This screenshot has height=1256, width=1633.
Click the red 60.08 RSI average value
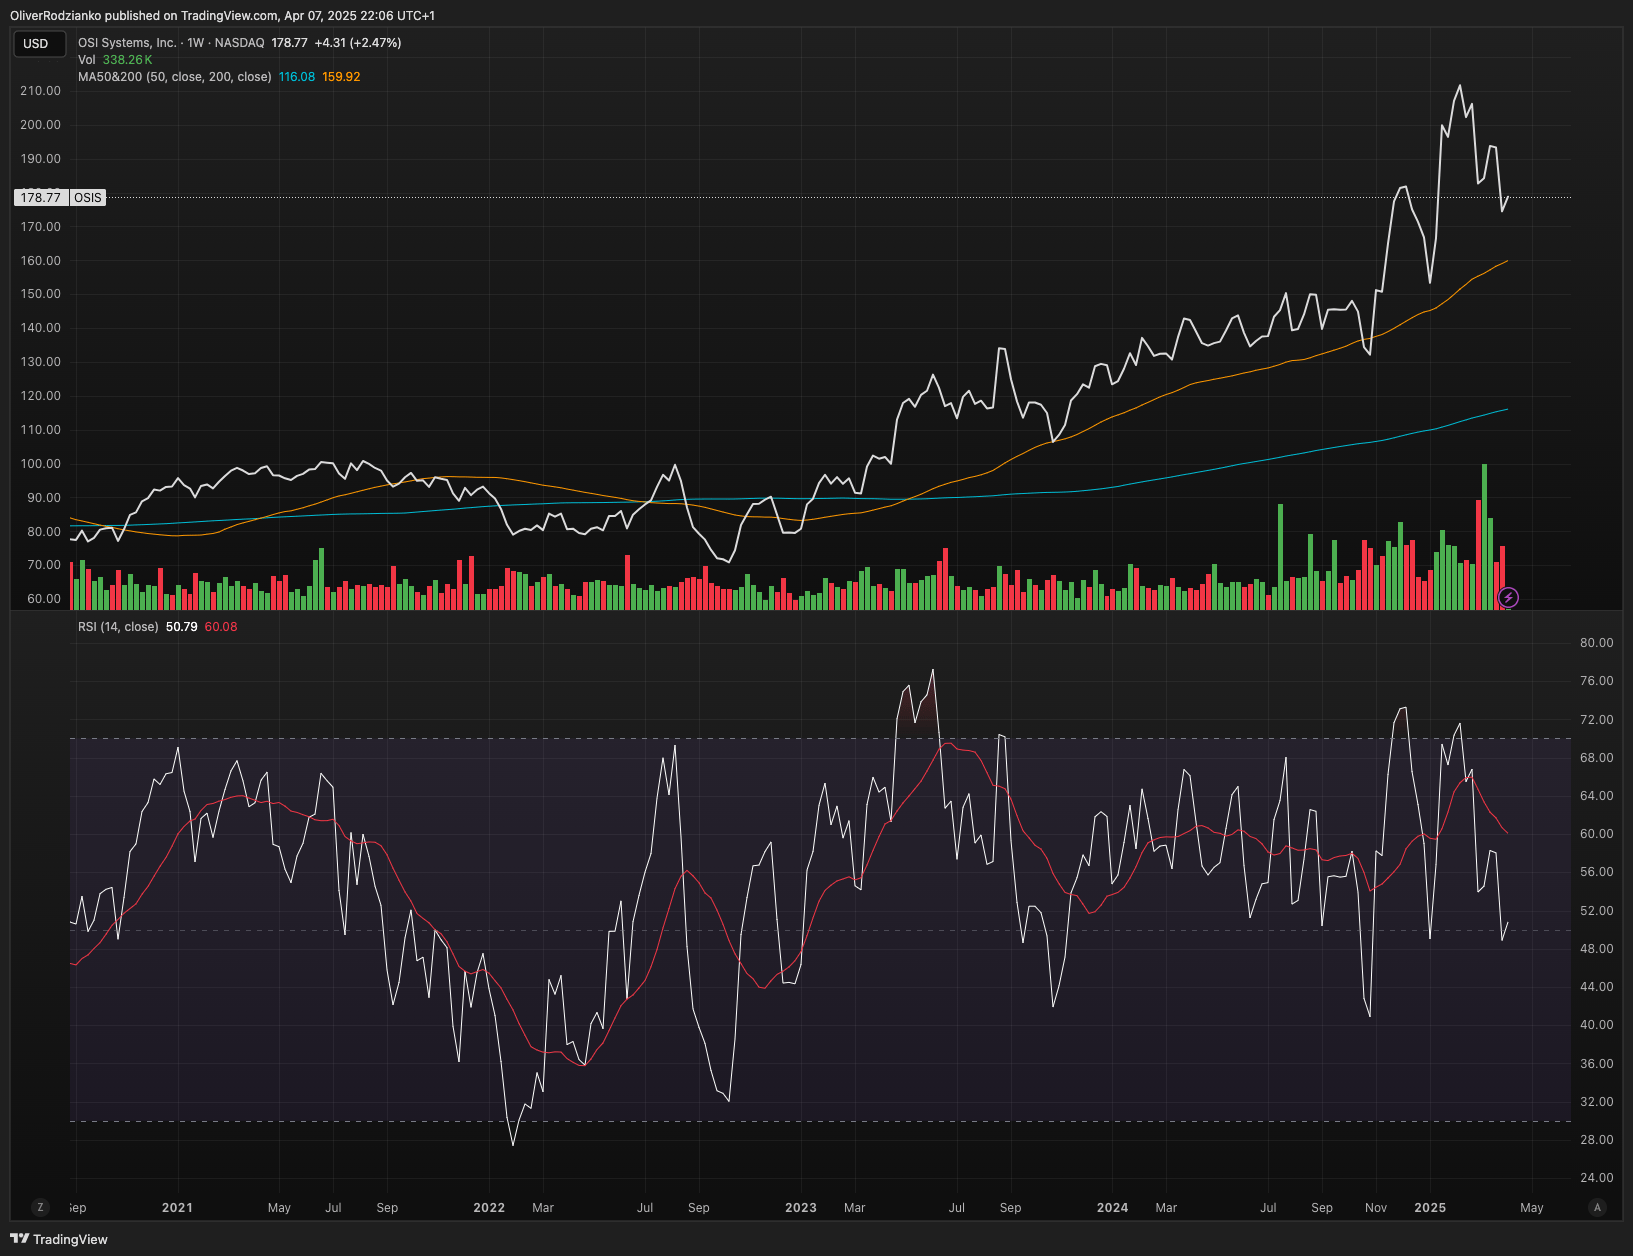(x=221, y=627)
